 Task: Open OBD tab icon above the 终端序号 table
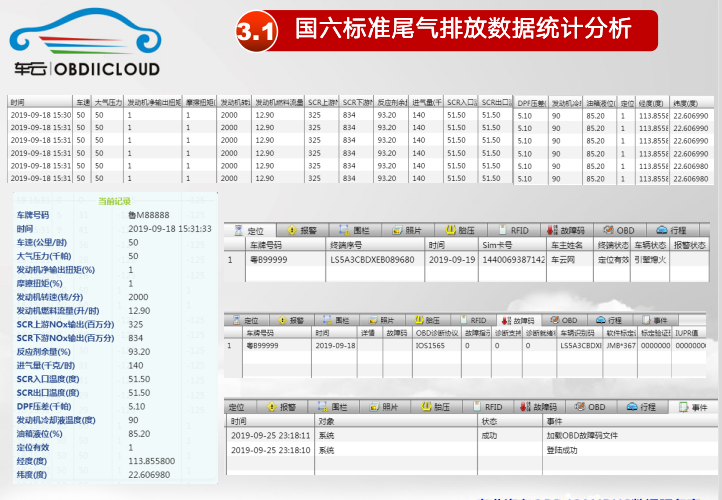pos(608,230)
